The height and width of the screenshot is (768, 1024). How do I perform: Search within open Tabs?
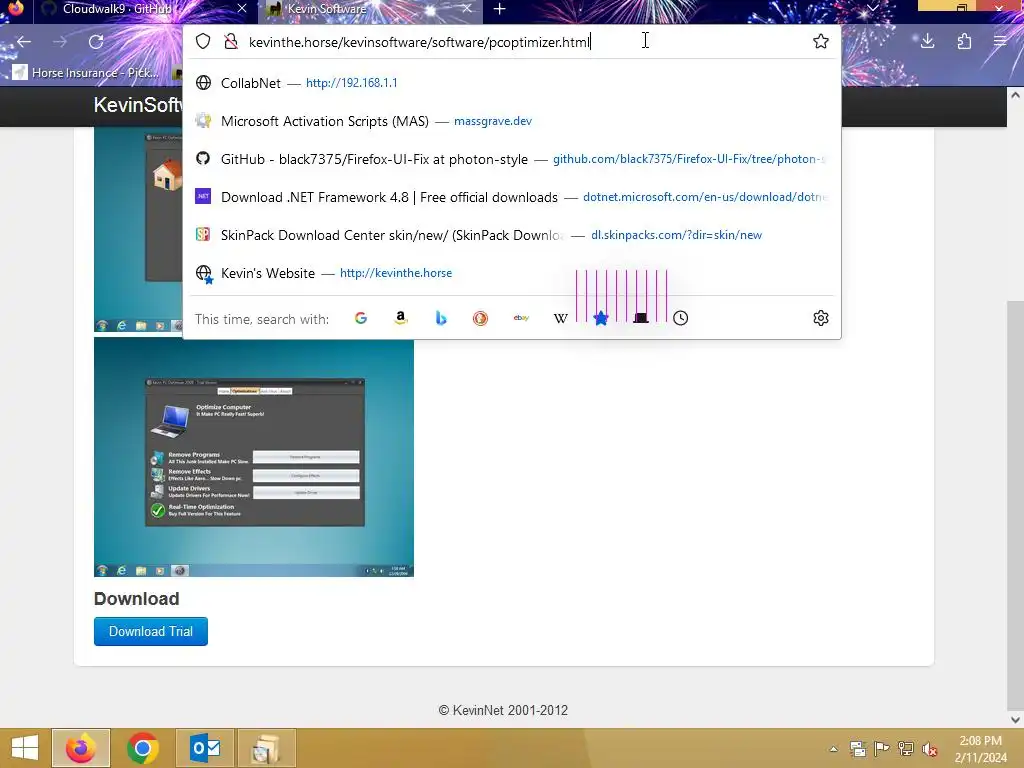[641, 318]
